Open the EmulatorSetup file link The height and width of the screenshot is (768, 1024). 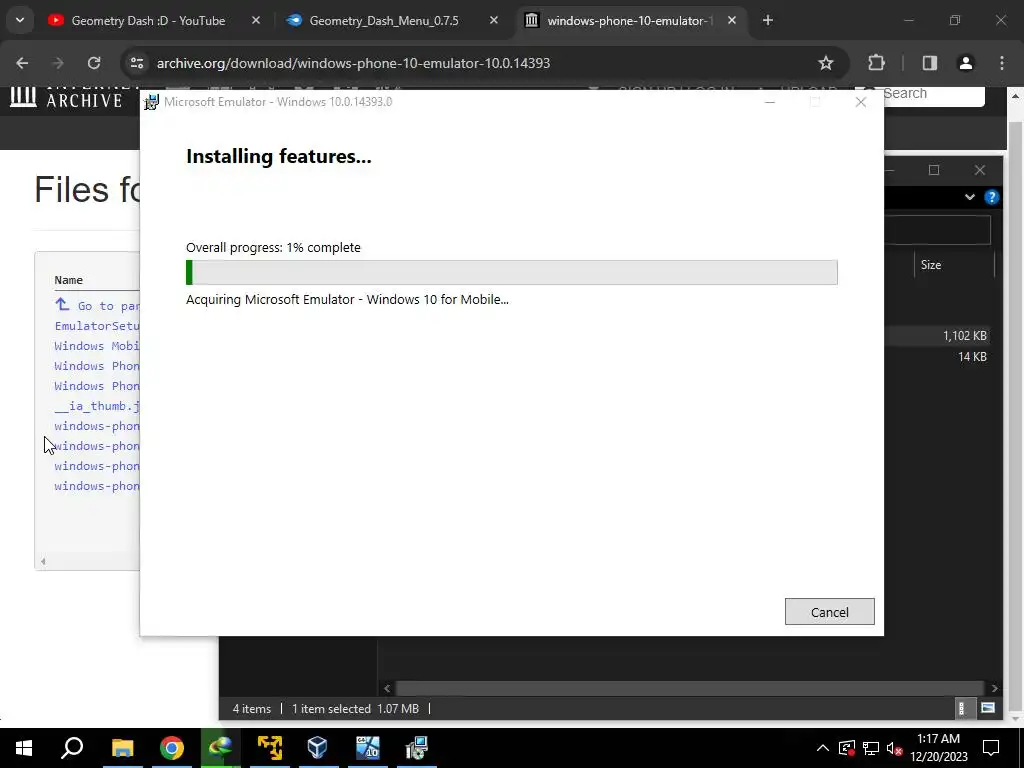(97, 326)
